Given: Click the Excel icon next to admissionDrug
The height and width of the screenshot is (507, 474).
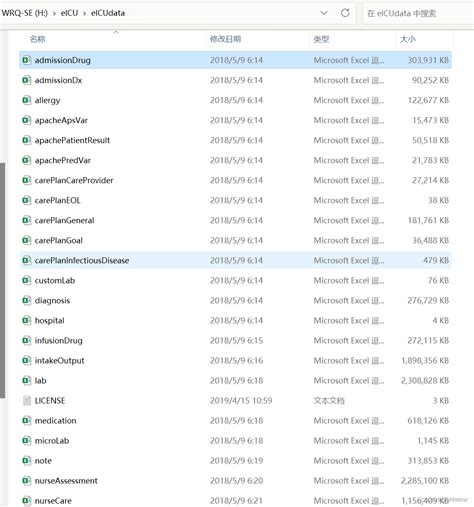Looking at the screenshot, I should point(26,60).
